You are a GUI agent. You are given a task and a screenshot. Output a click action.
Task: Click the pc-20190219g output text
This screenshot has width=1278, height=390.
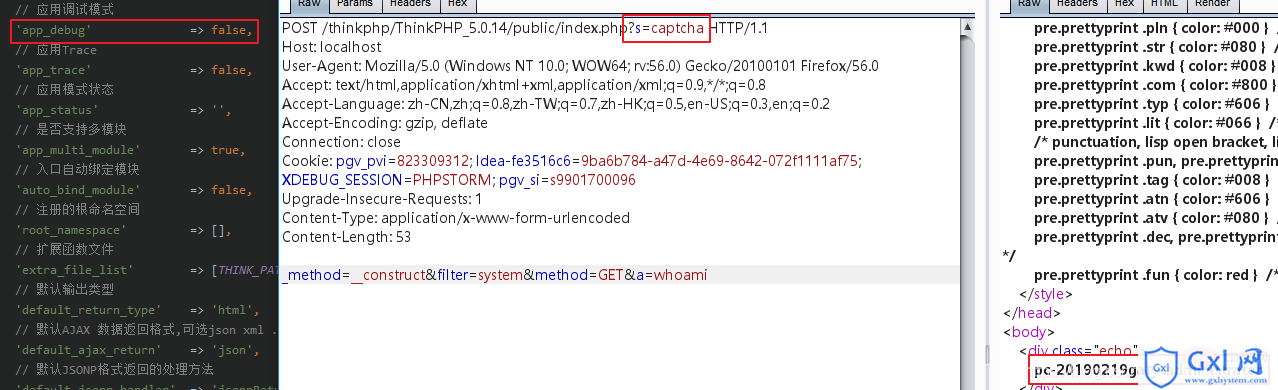click(x=1085, y=371)
